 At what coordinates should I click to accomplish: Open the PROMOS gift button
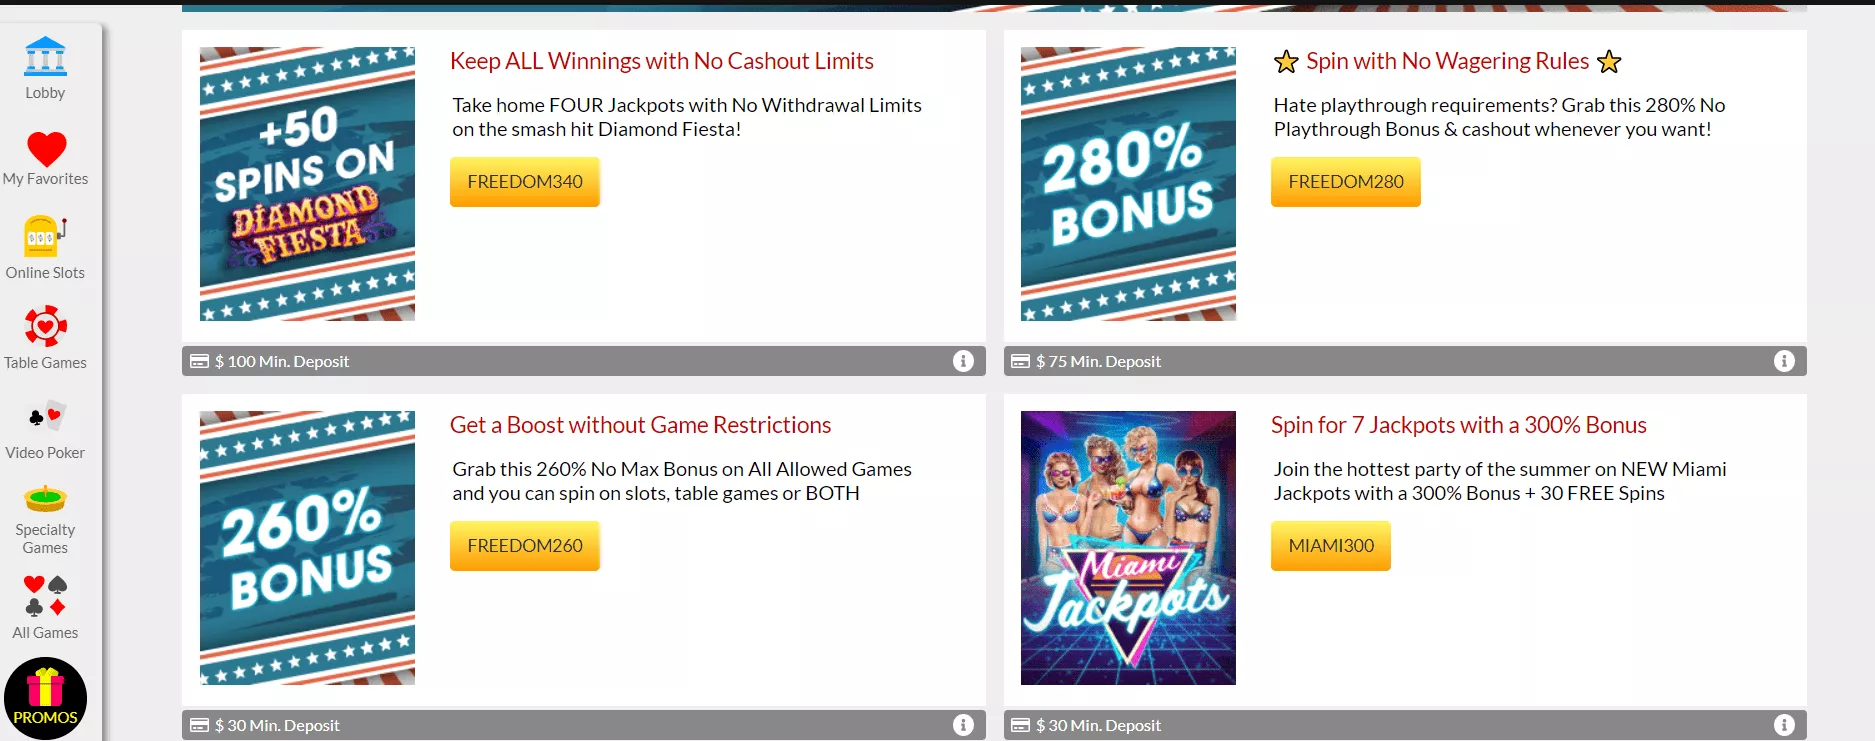click(45, 698)
